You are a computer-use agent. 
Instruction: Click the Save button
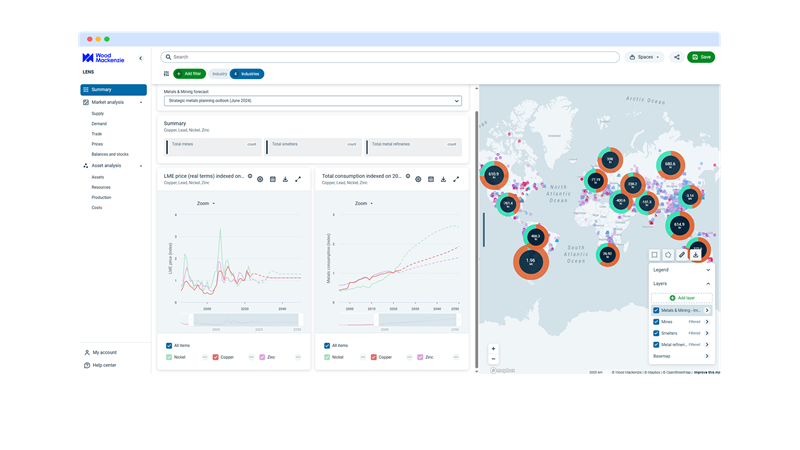coord(701,57)
